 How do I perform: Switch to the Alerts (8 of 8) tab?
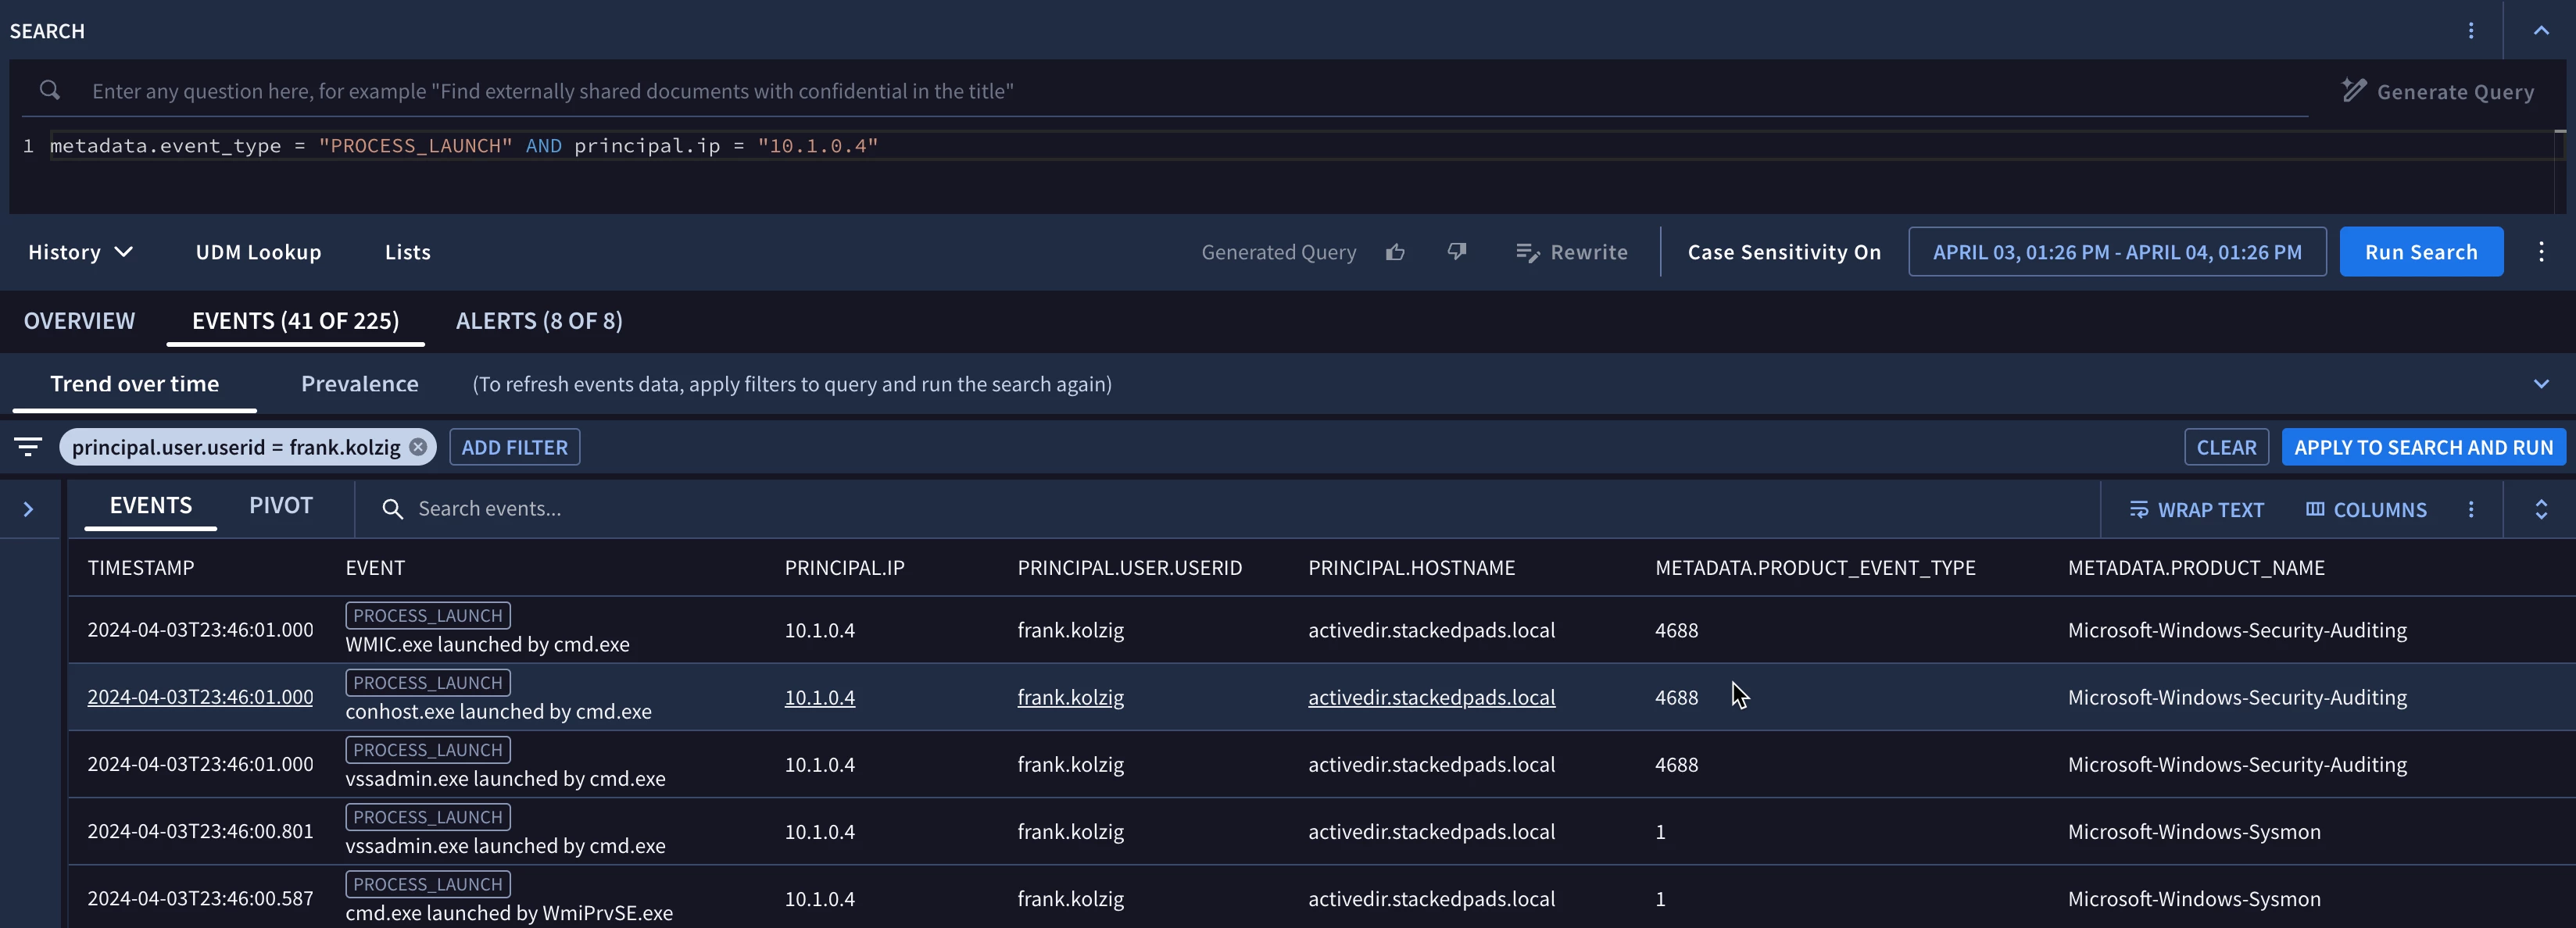(x=538, y=321)
